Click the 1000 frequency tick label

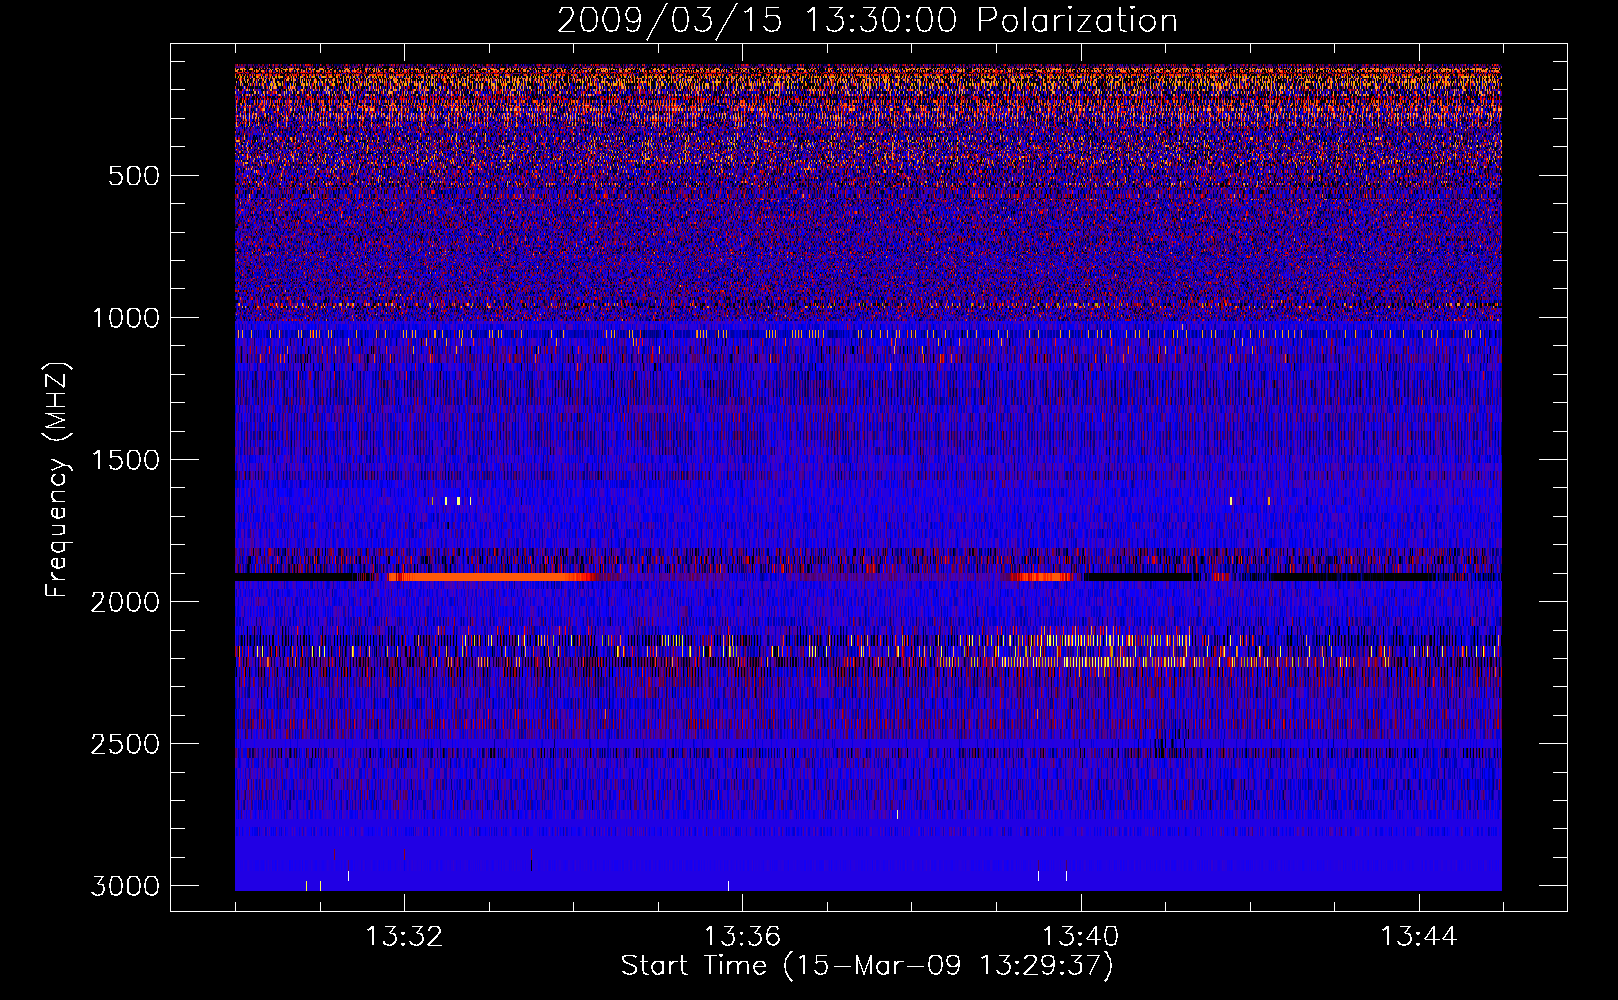(125, 318)
